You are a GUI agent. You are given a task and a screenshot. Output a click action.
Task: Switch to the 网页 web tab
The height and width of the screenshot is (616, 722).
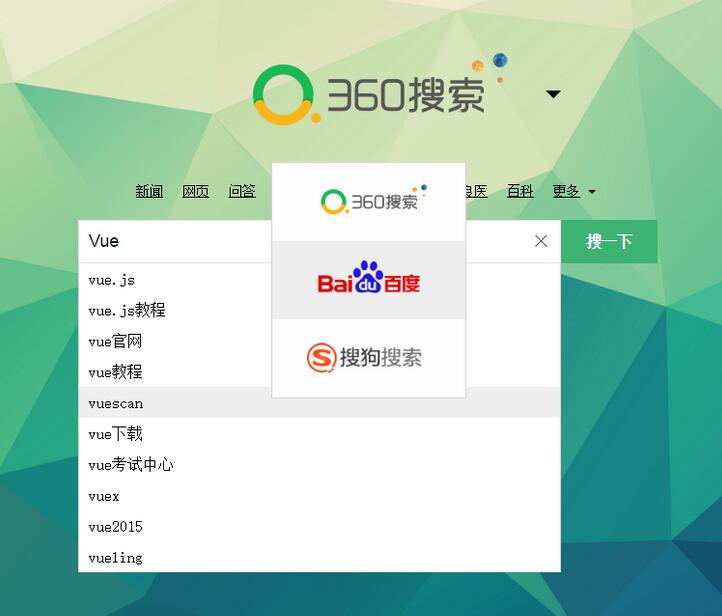click(x=196, y=191)
